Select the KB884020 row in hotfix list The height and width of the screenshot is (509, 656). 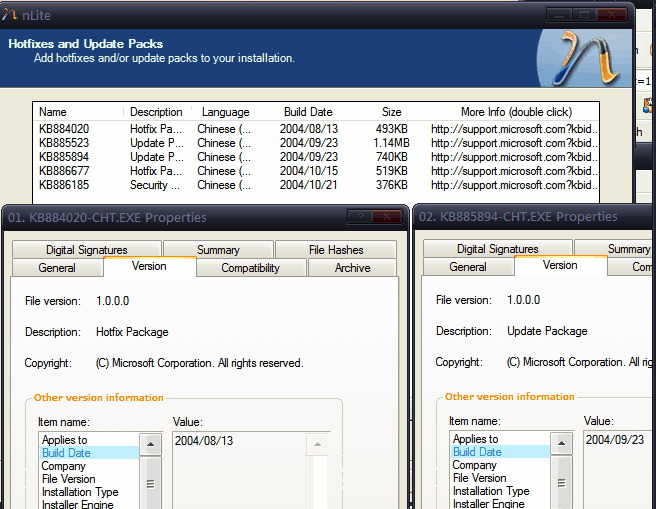[x=316, y=129]
